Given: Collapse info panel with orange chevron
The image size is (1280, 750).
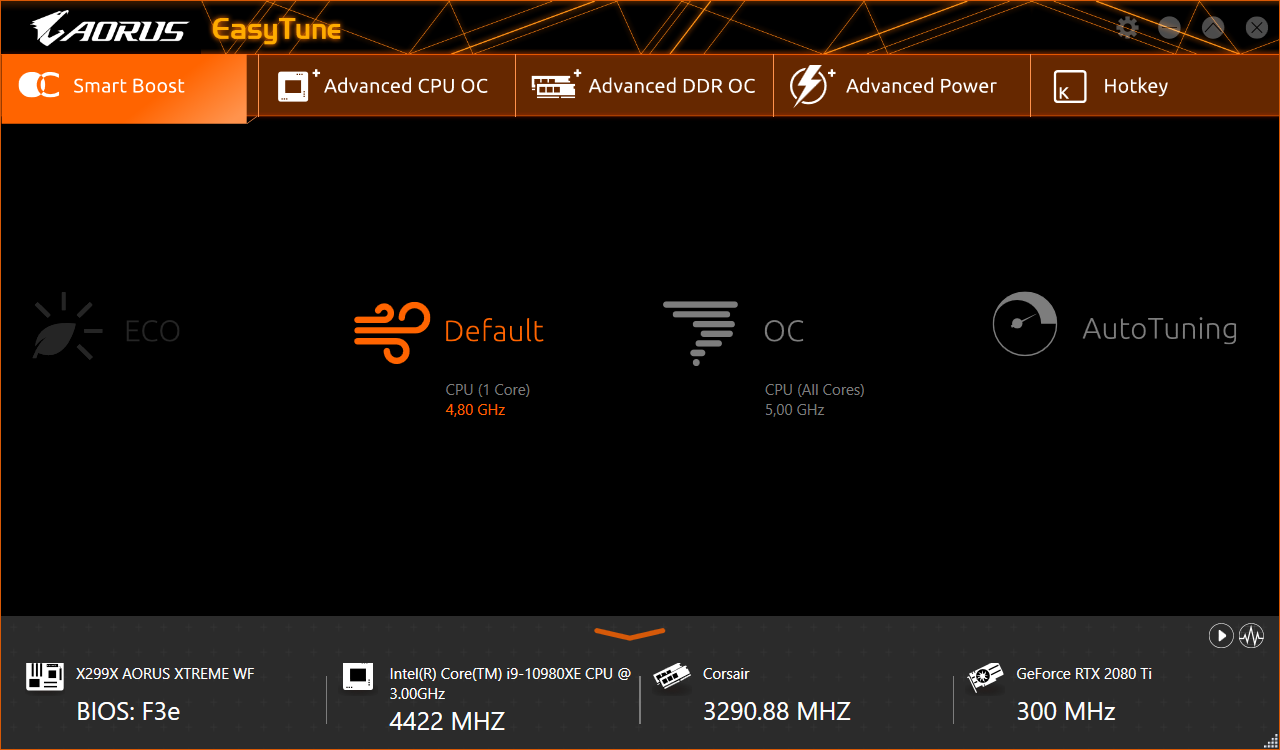Looking at the screenshot, I should [x=630, y=634].
